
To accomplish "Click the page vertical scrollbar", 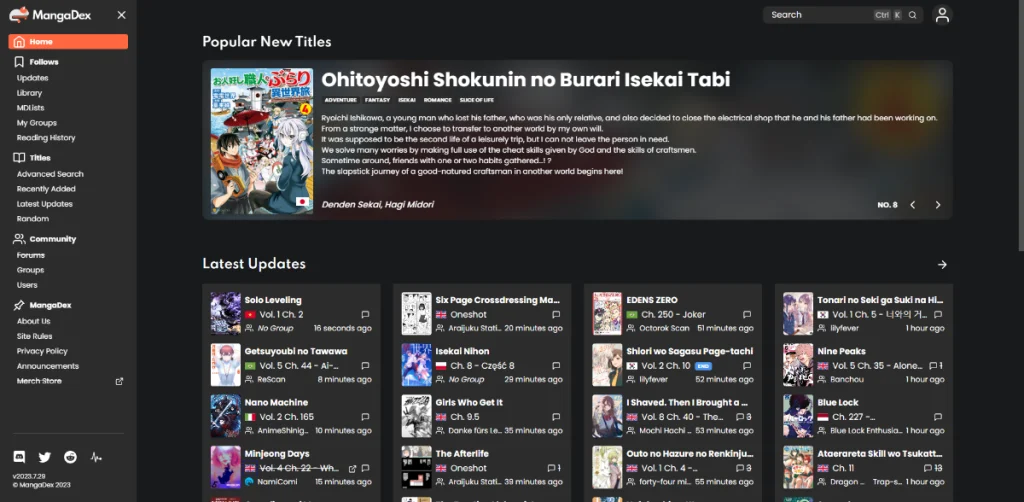I will [1020, 124].
